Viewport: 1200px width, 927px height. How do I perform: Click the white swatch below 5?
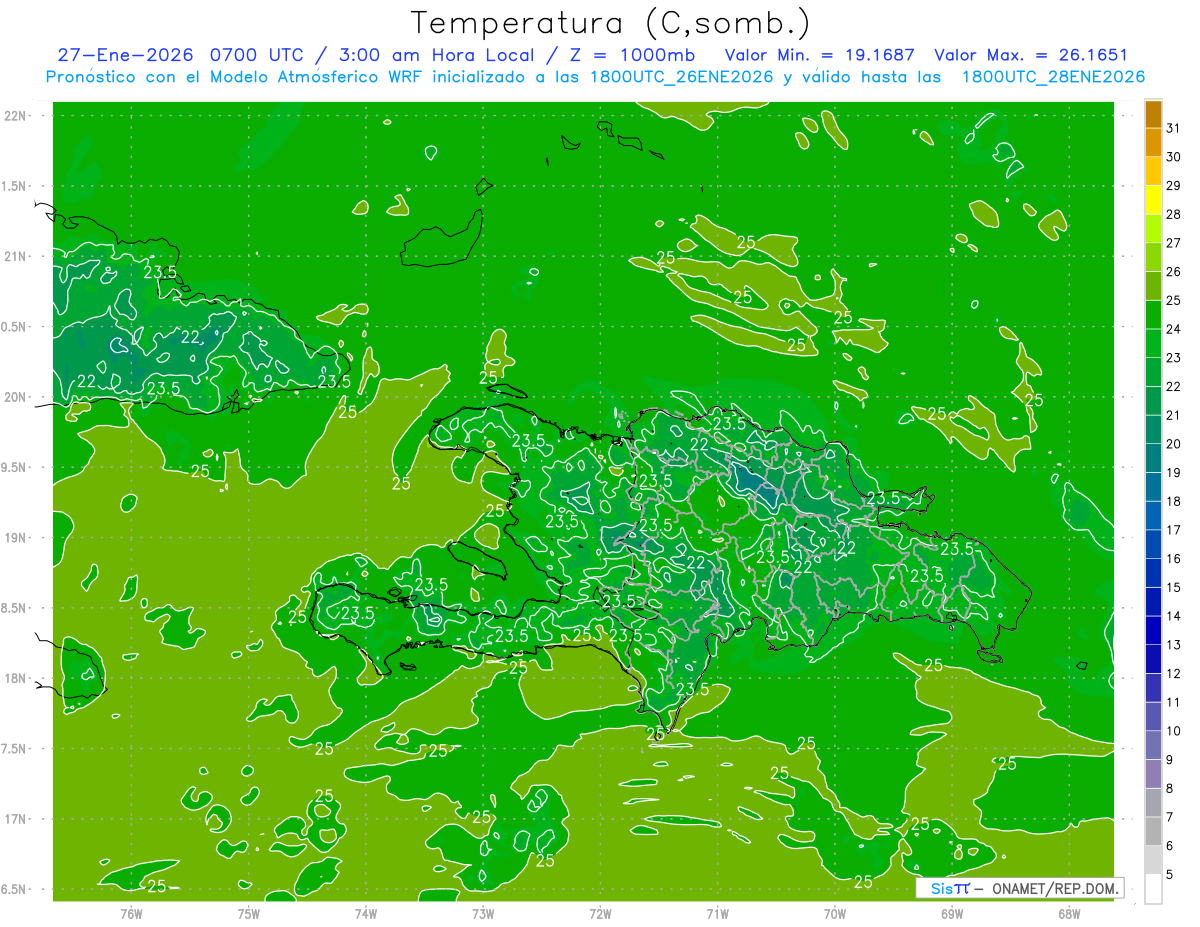pyautogui.click(x=1153, y=889)
